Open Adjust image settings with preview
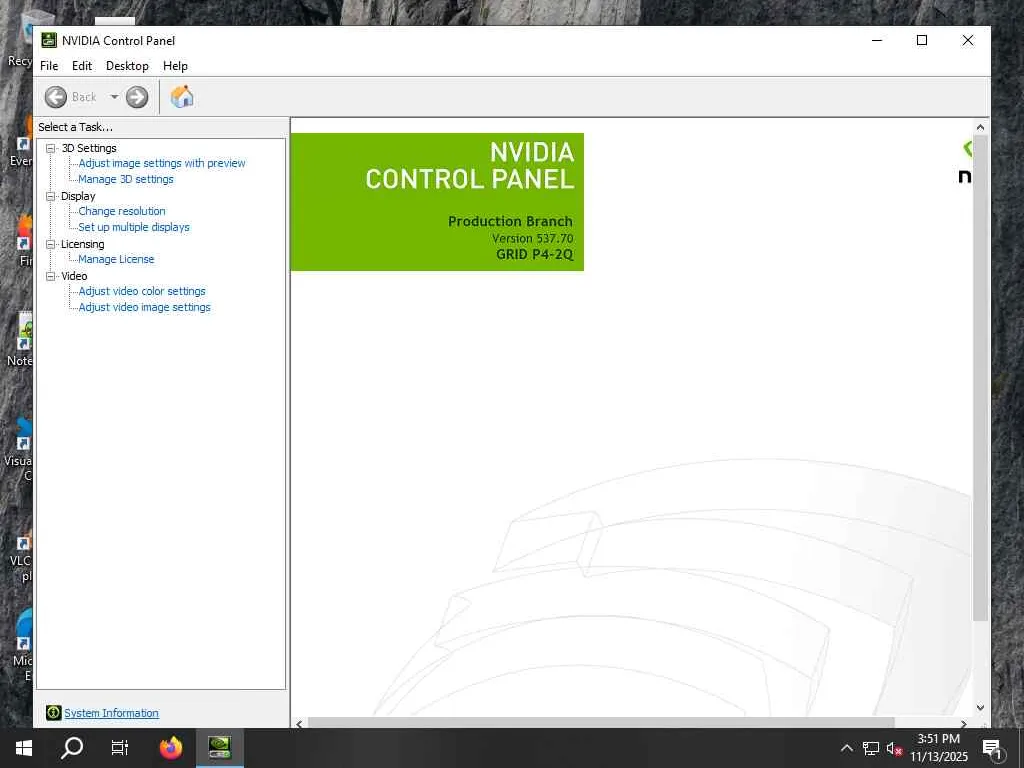The image size is (1024, 768). tap(162, 163)
